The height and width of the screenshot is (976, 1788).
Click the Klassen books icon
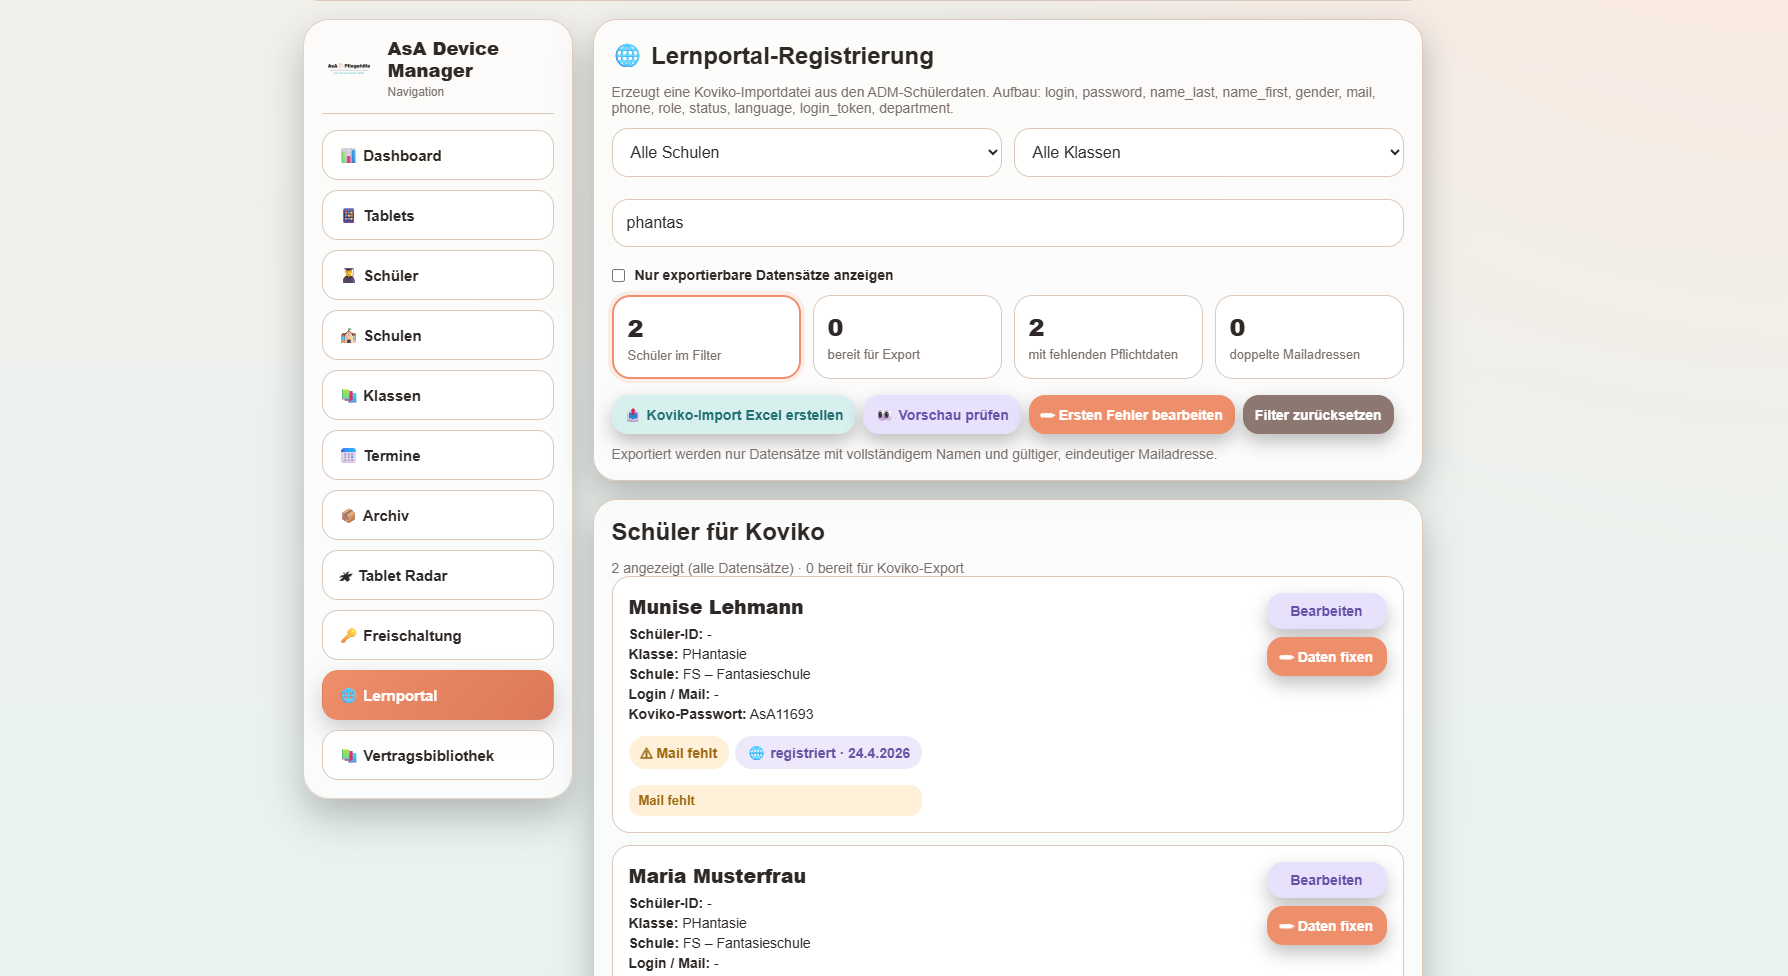pos(348,396)
